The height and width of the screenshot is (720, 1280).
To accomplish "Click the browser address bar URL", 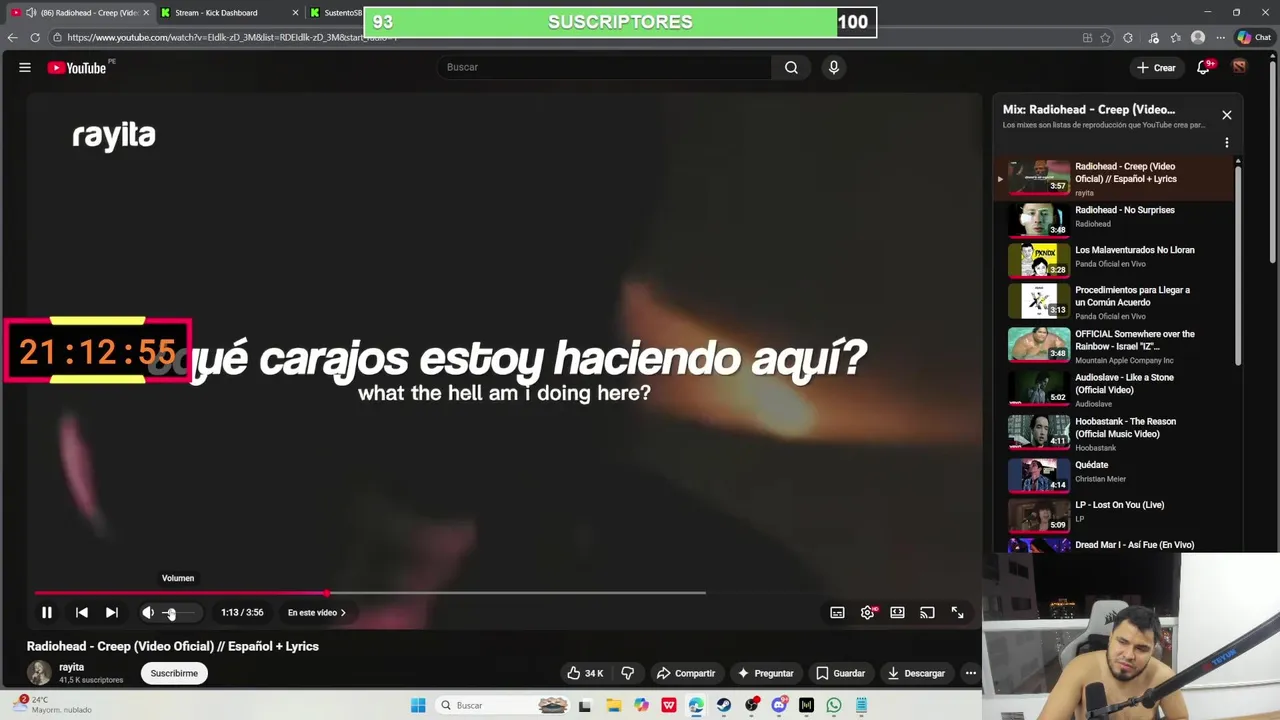I will (232, 38).
